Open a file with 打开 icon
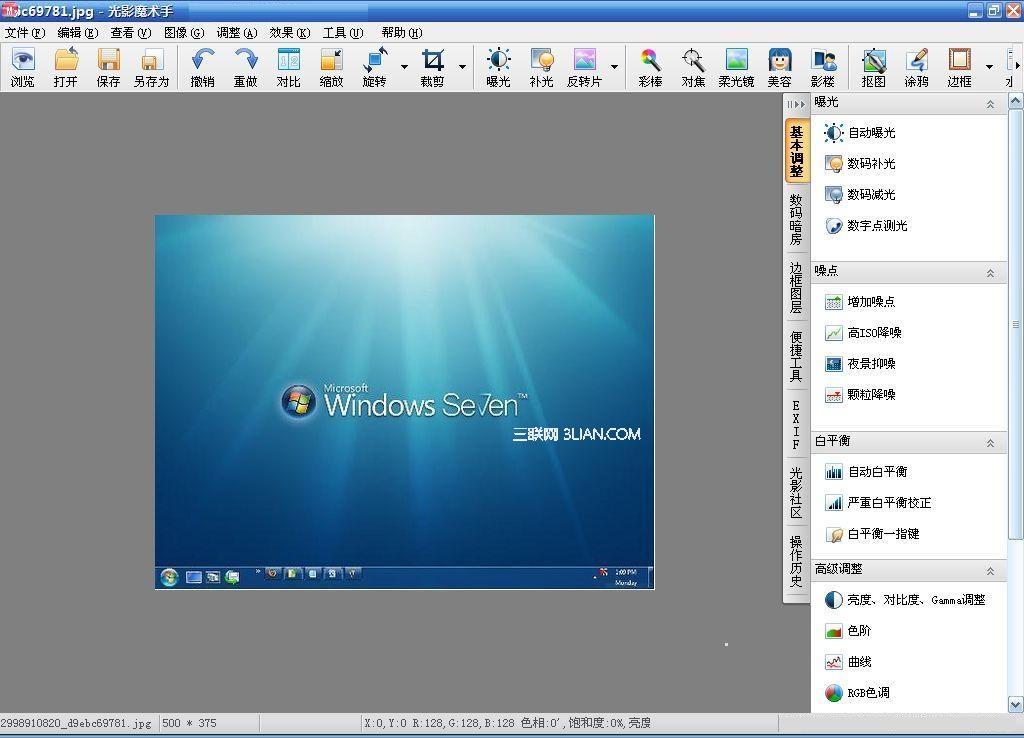This screenshot has height=738, width=1024. point(66,67)
